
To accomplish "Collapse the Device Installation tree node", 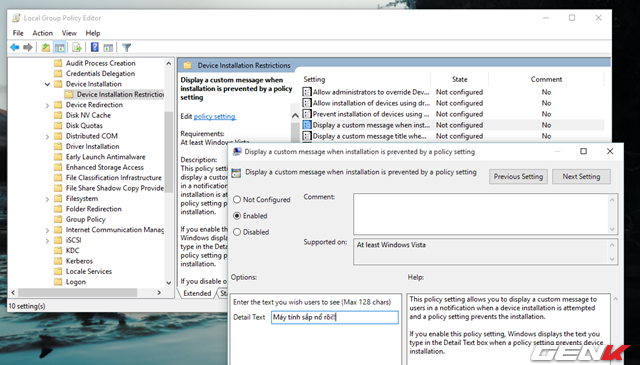I will [x=47, y=84].
